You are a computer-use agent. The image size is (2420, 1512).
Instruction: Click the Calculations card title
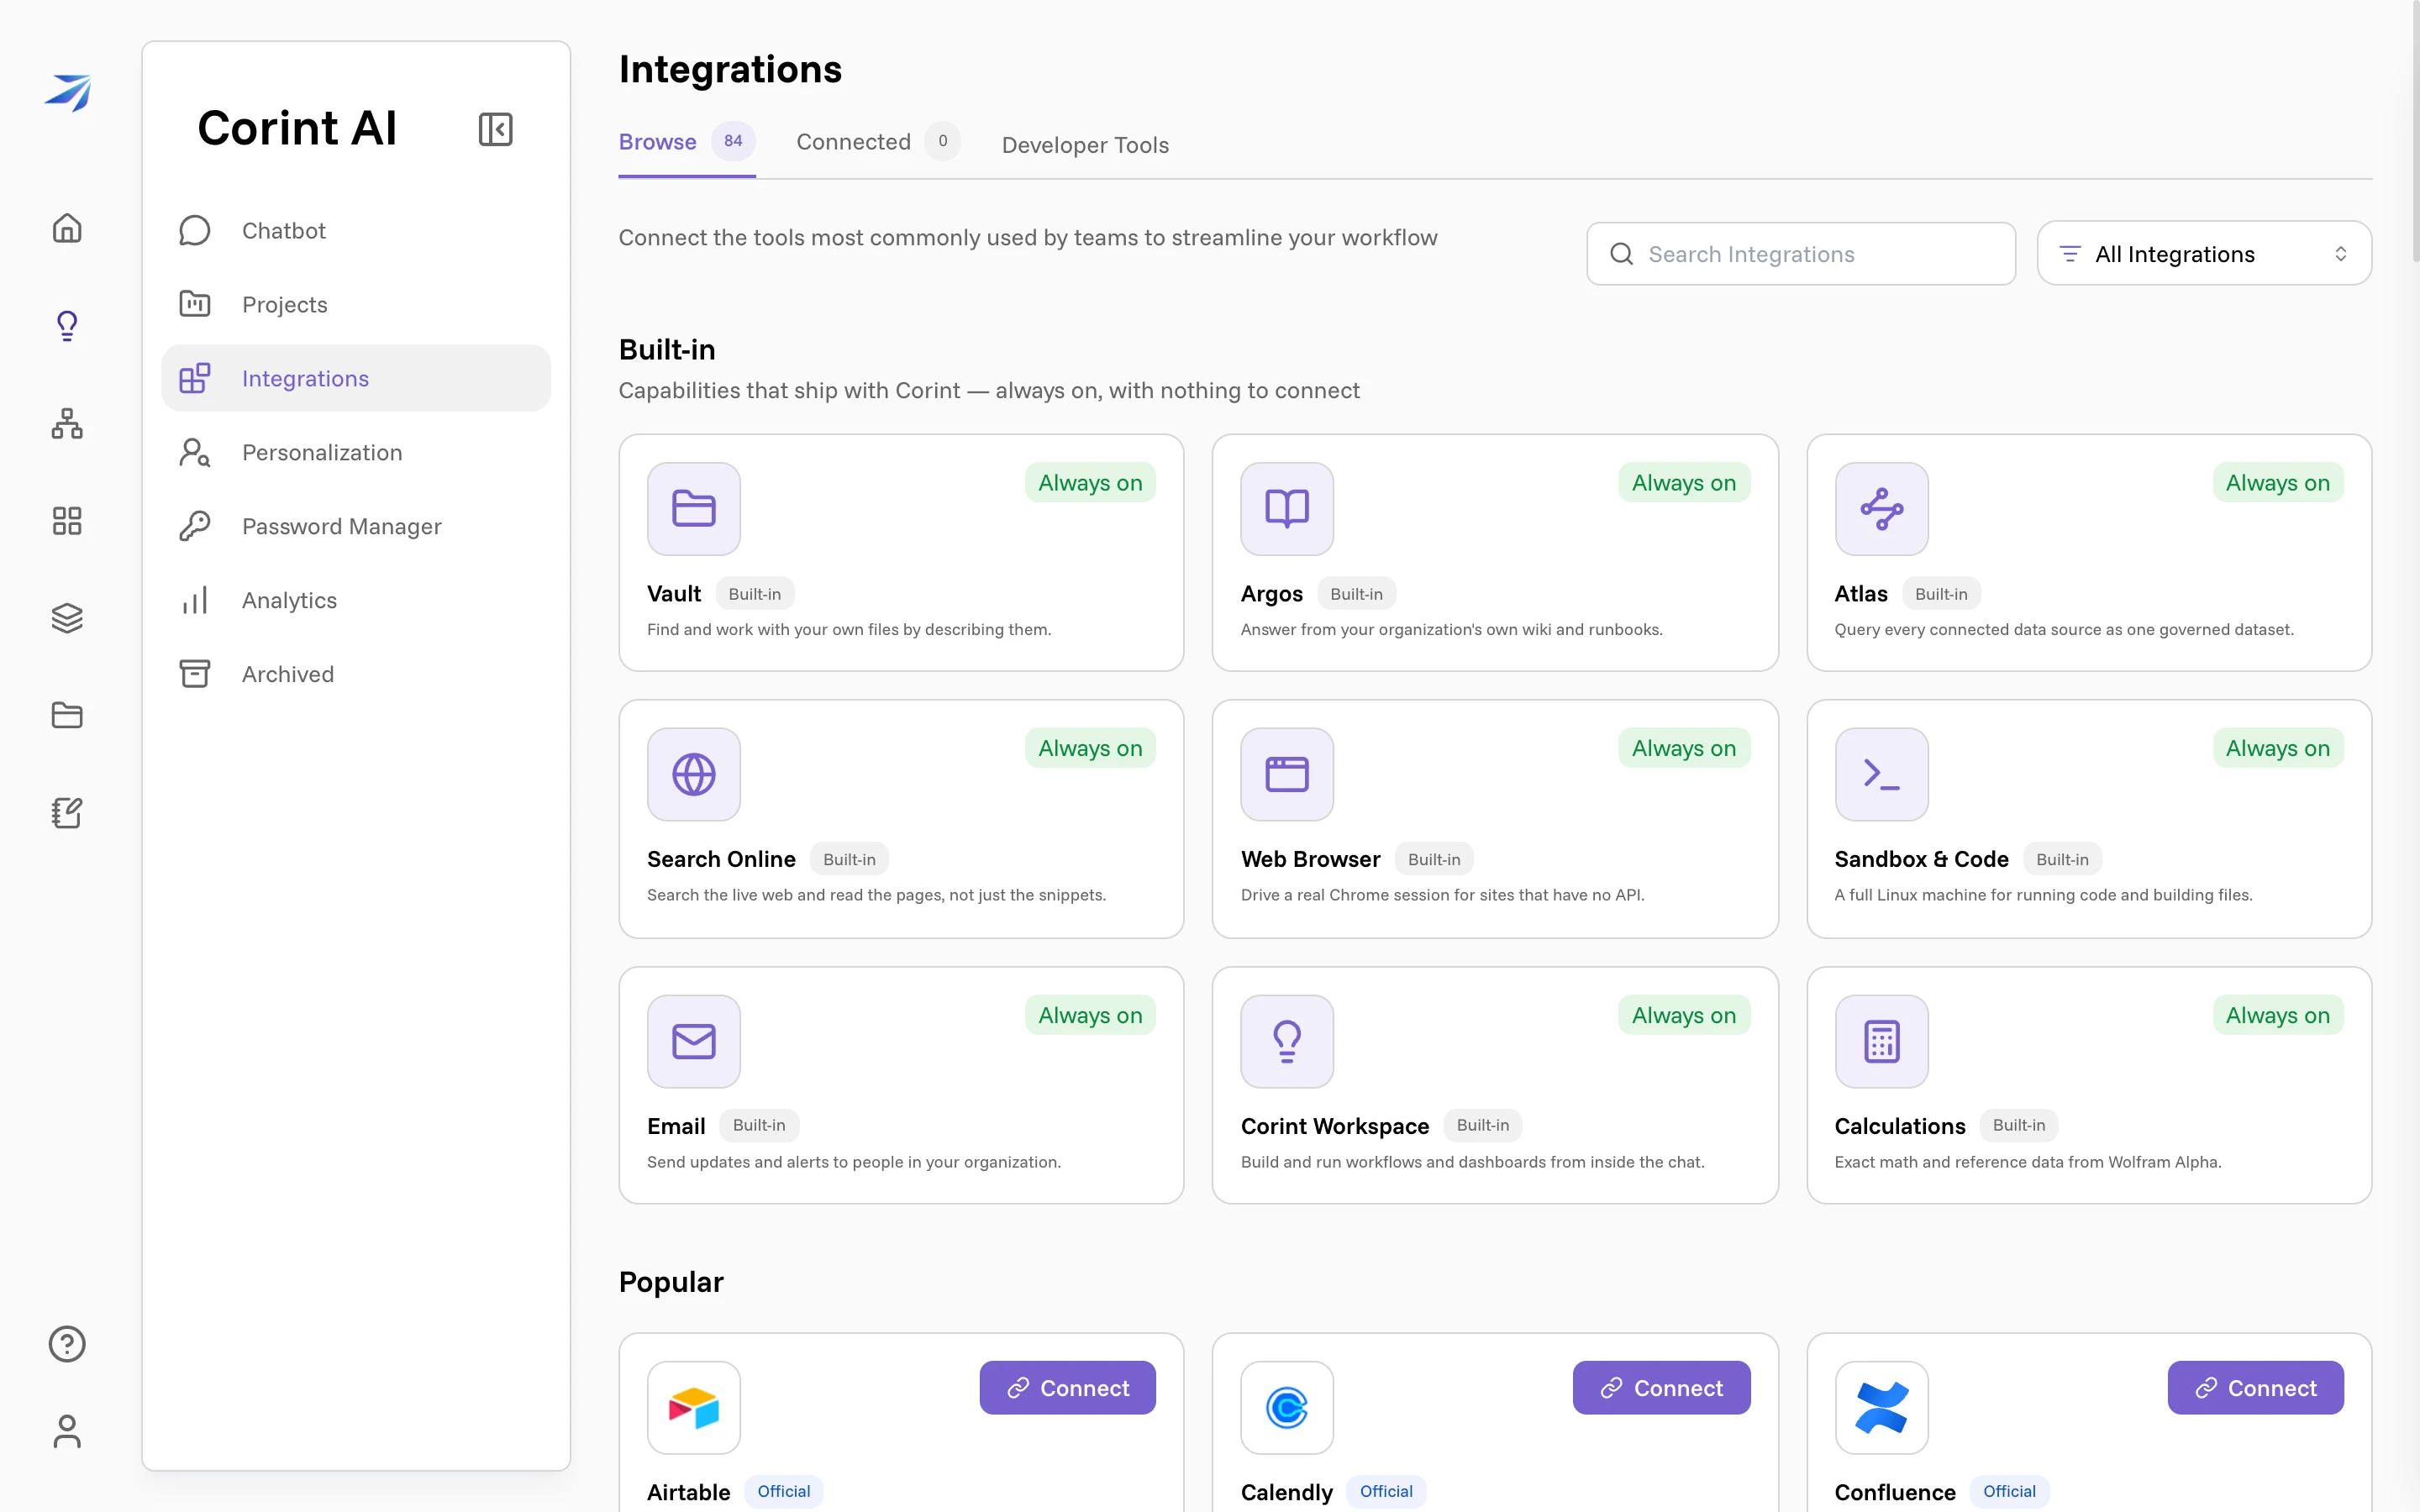coord(1899,1126)
